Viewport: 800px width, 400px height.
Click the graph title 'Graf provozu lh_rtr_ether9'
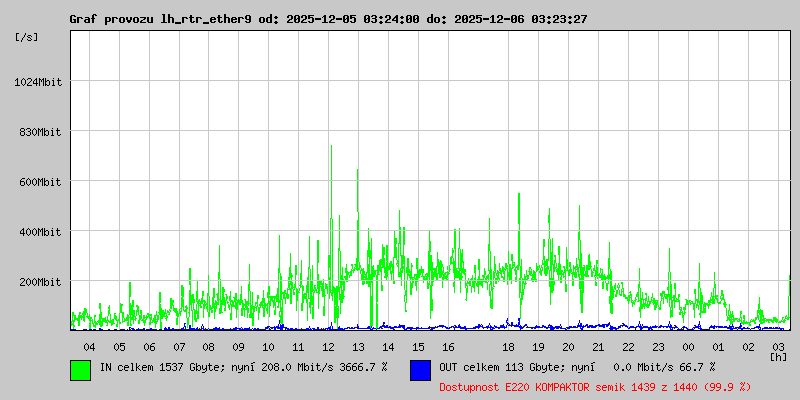[160, 19]
